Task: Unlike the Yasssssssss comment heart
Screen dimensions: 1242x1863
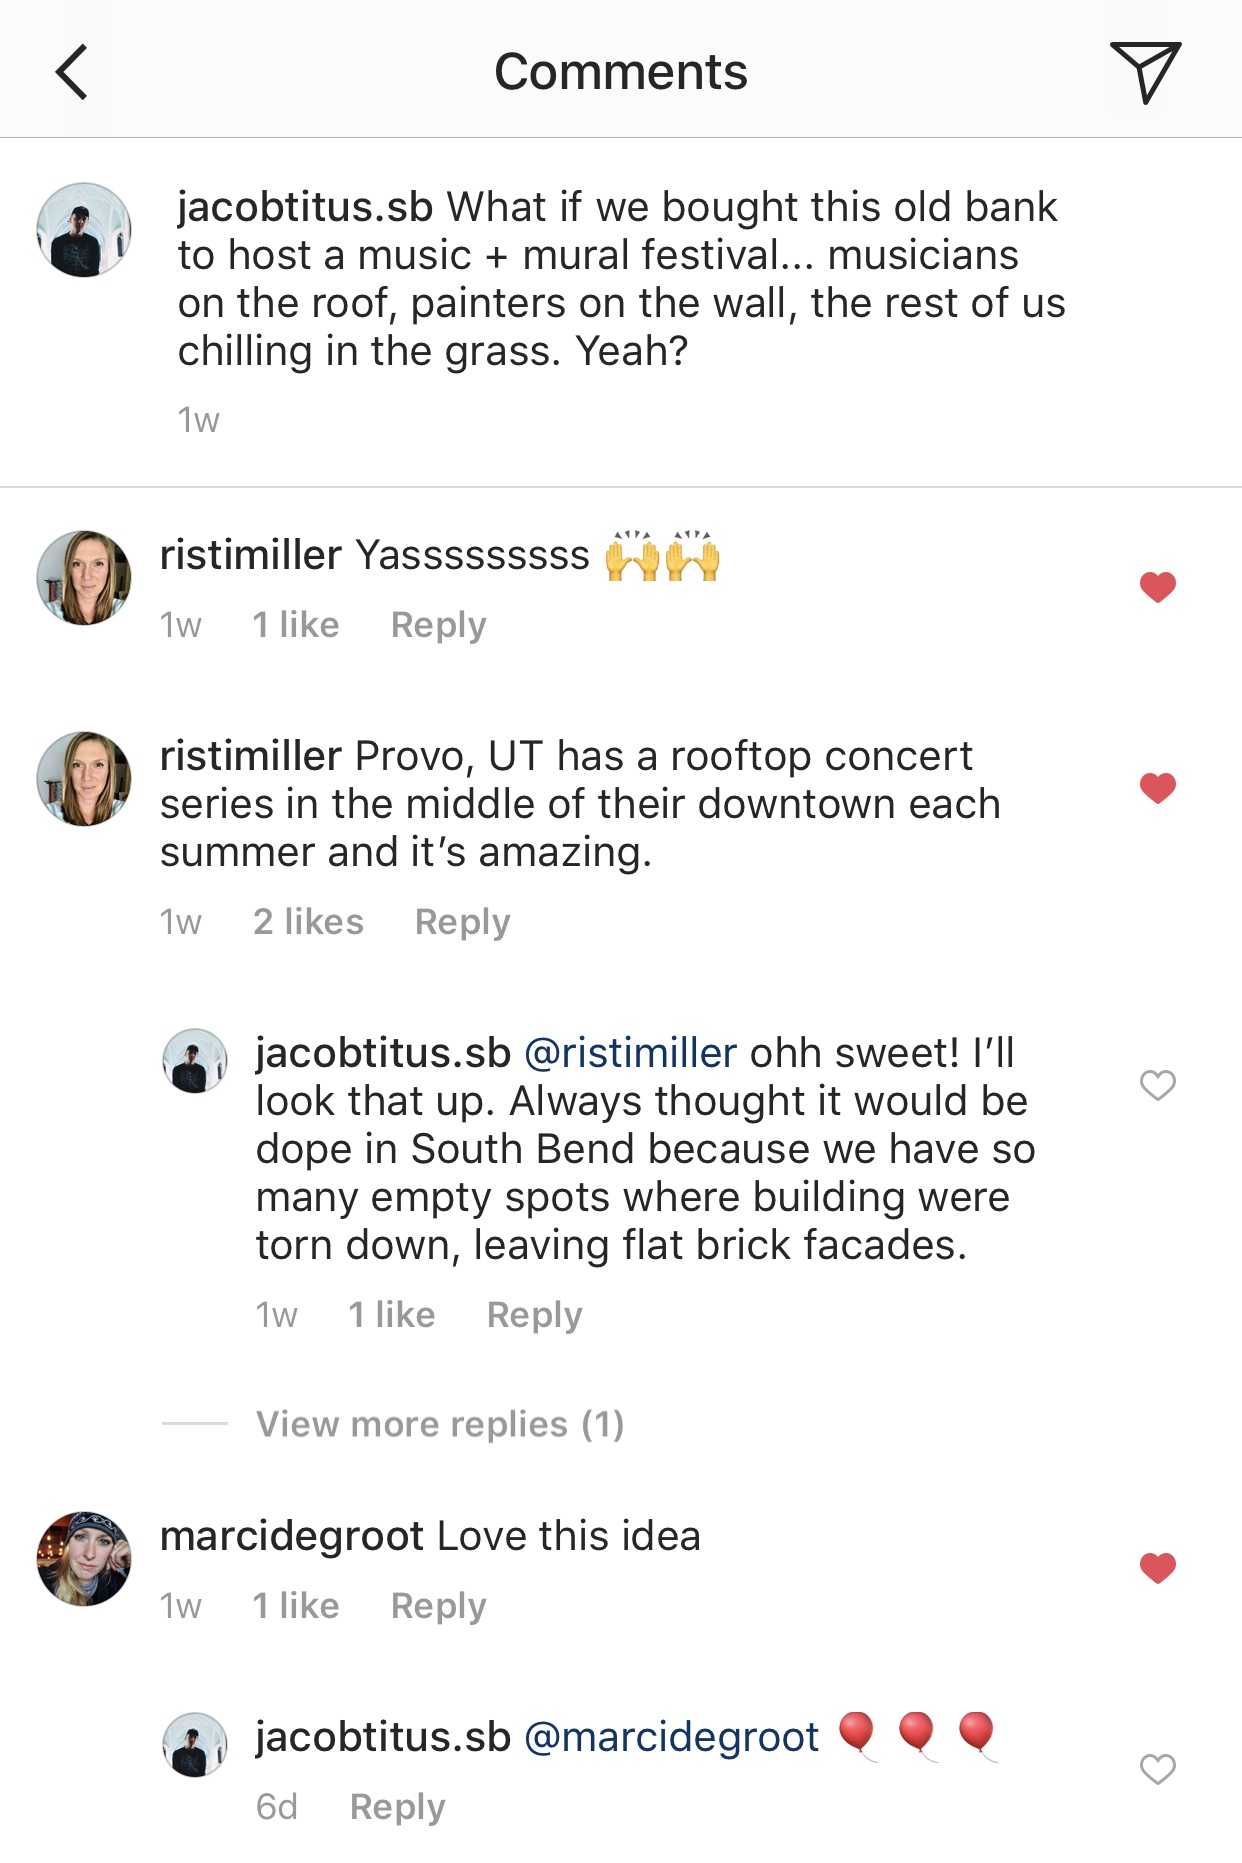Action: pyautogui.click(x=1157, y=587)
